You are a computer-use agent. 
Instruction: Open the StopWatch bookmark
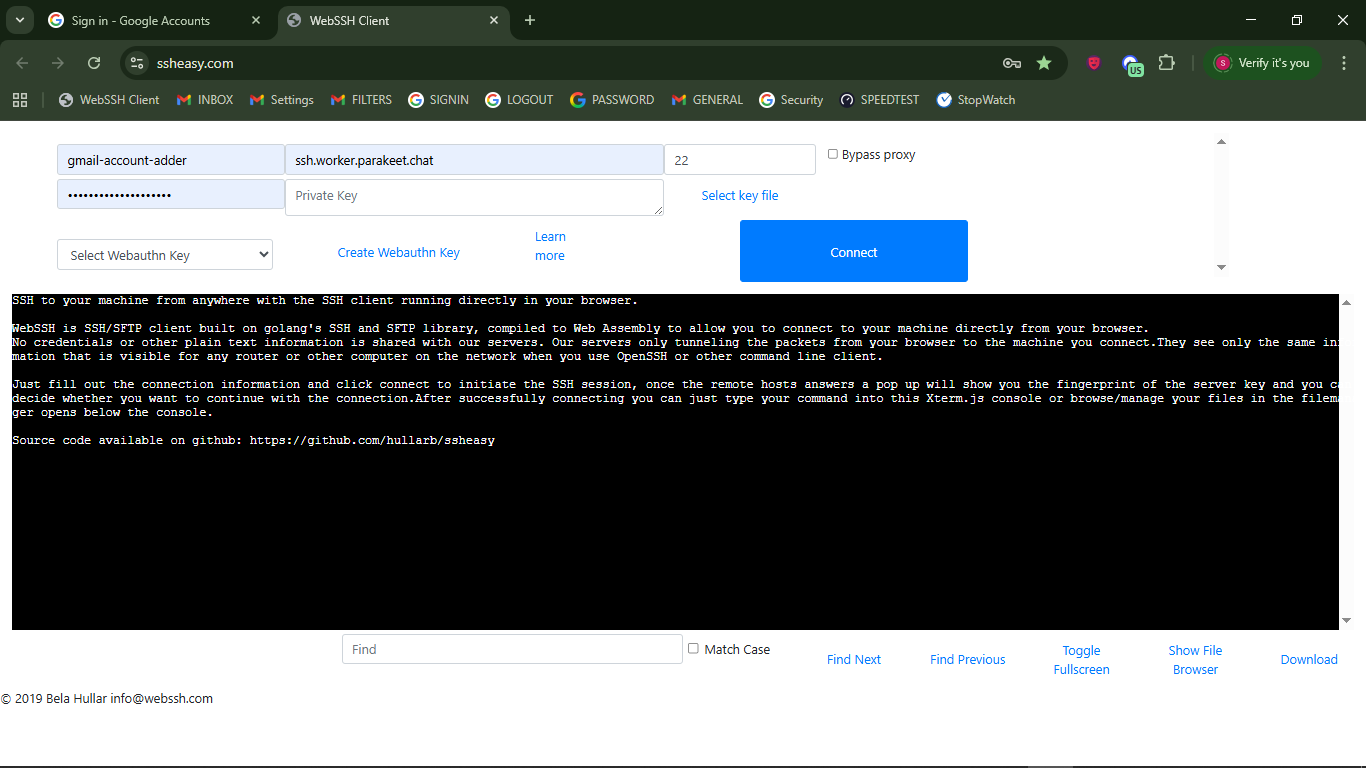(975, 100)
